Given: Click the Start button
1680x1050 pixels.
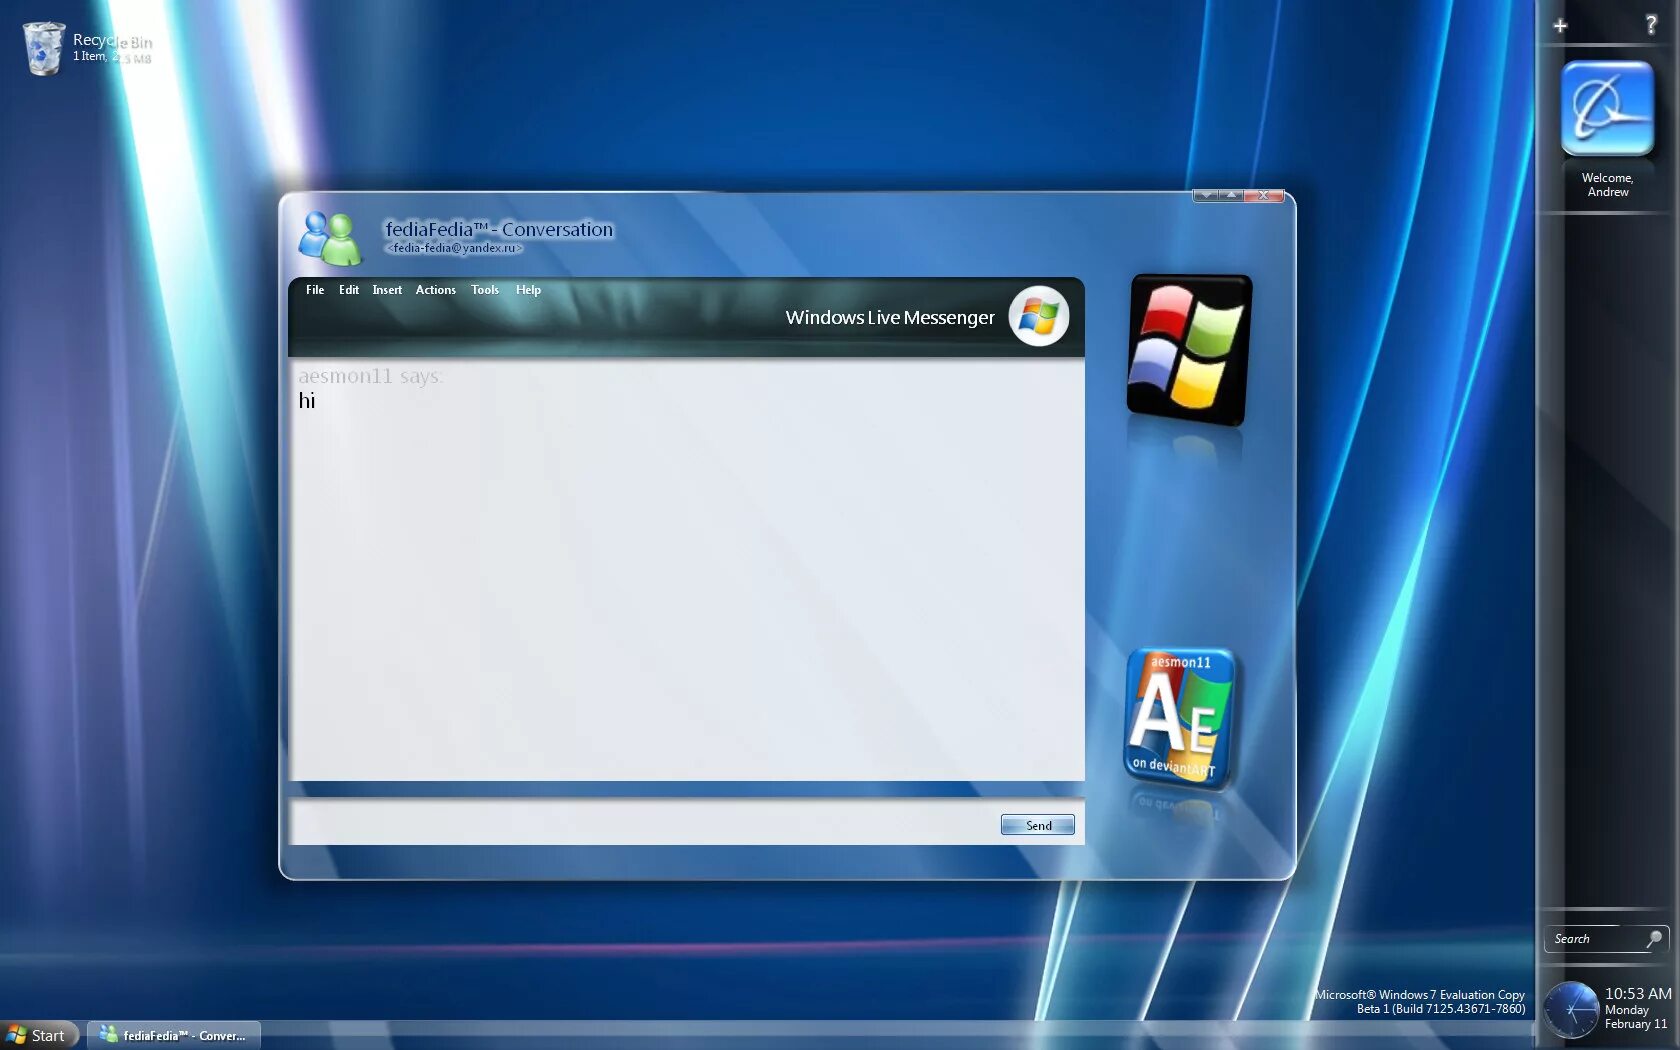Looking at the screenshot, I should point(38,1035).
